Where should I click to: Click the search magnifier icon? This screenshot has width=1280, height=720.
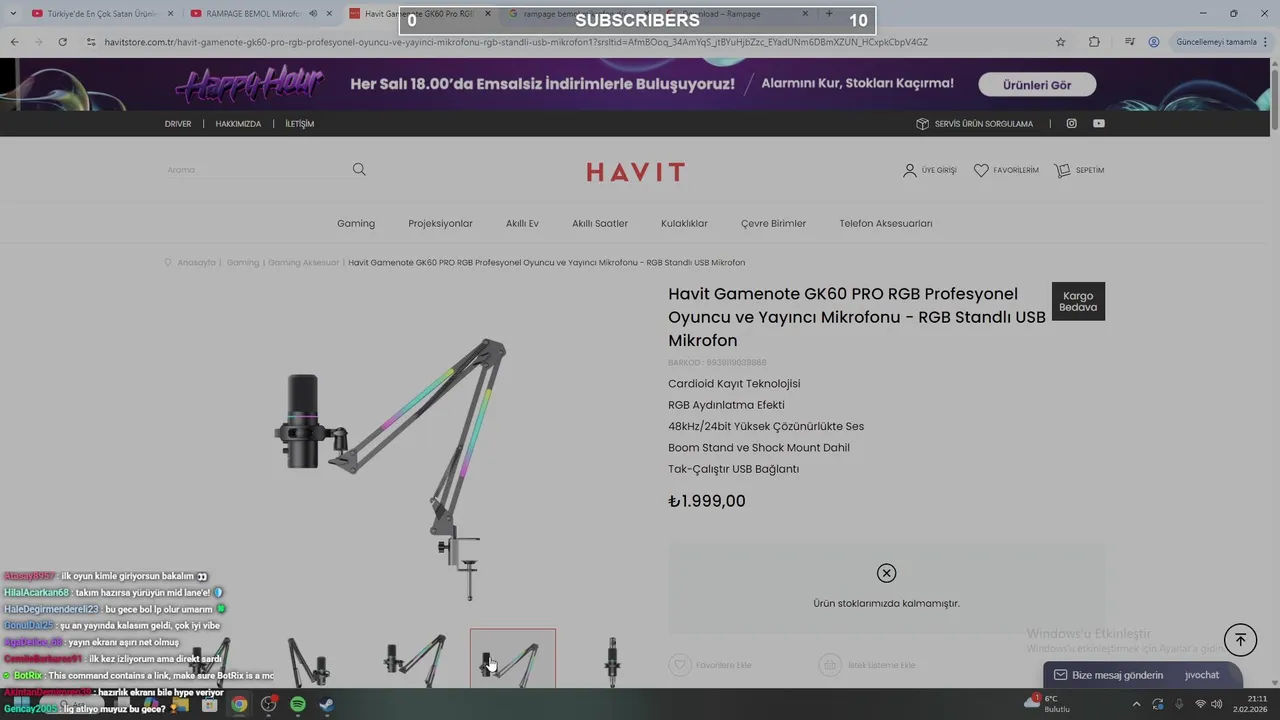[x=359, y=169]
